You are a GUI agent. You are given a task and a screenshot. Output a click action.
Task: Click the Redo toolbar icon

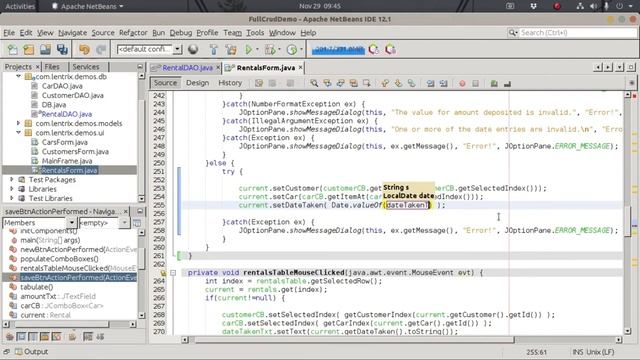[101, 49]
